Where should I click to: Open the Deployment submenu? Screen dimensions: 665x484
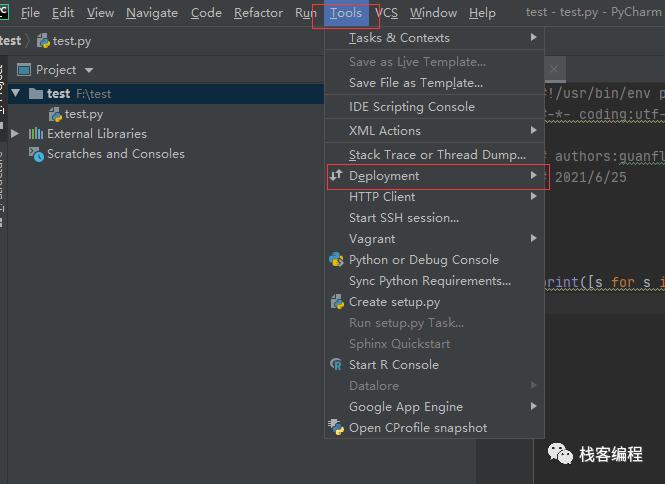[x=434, y=176]
